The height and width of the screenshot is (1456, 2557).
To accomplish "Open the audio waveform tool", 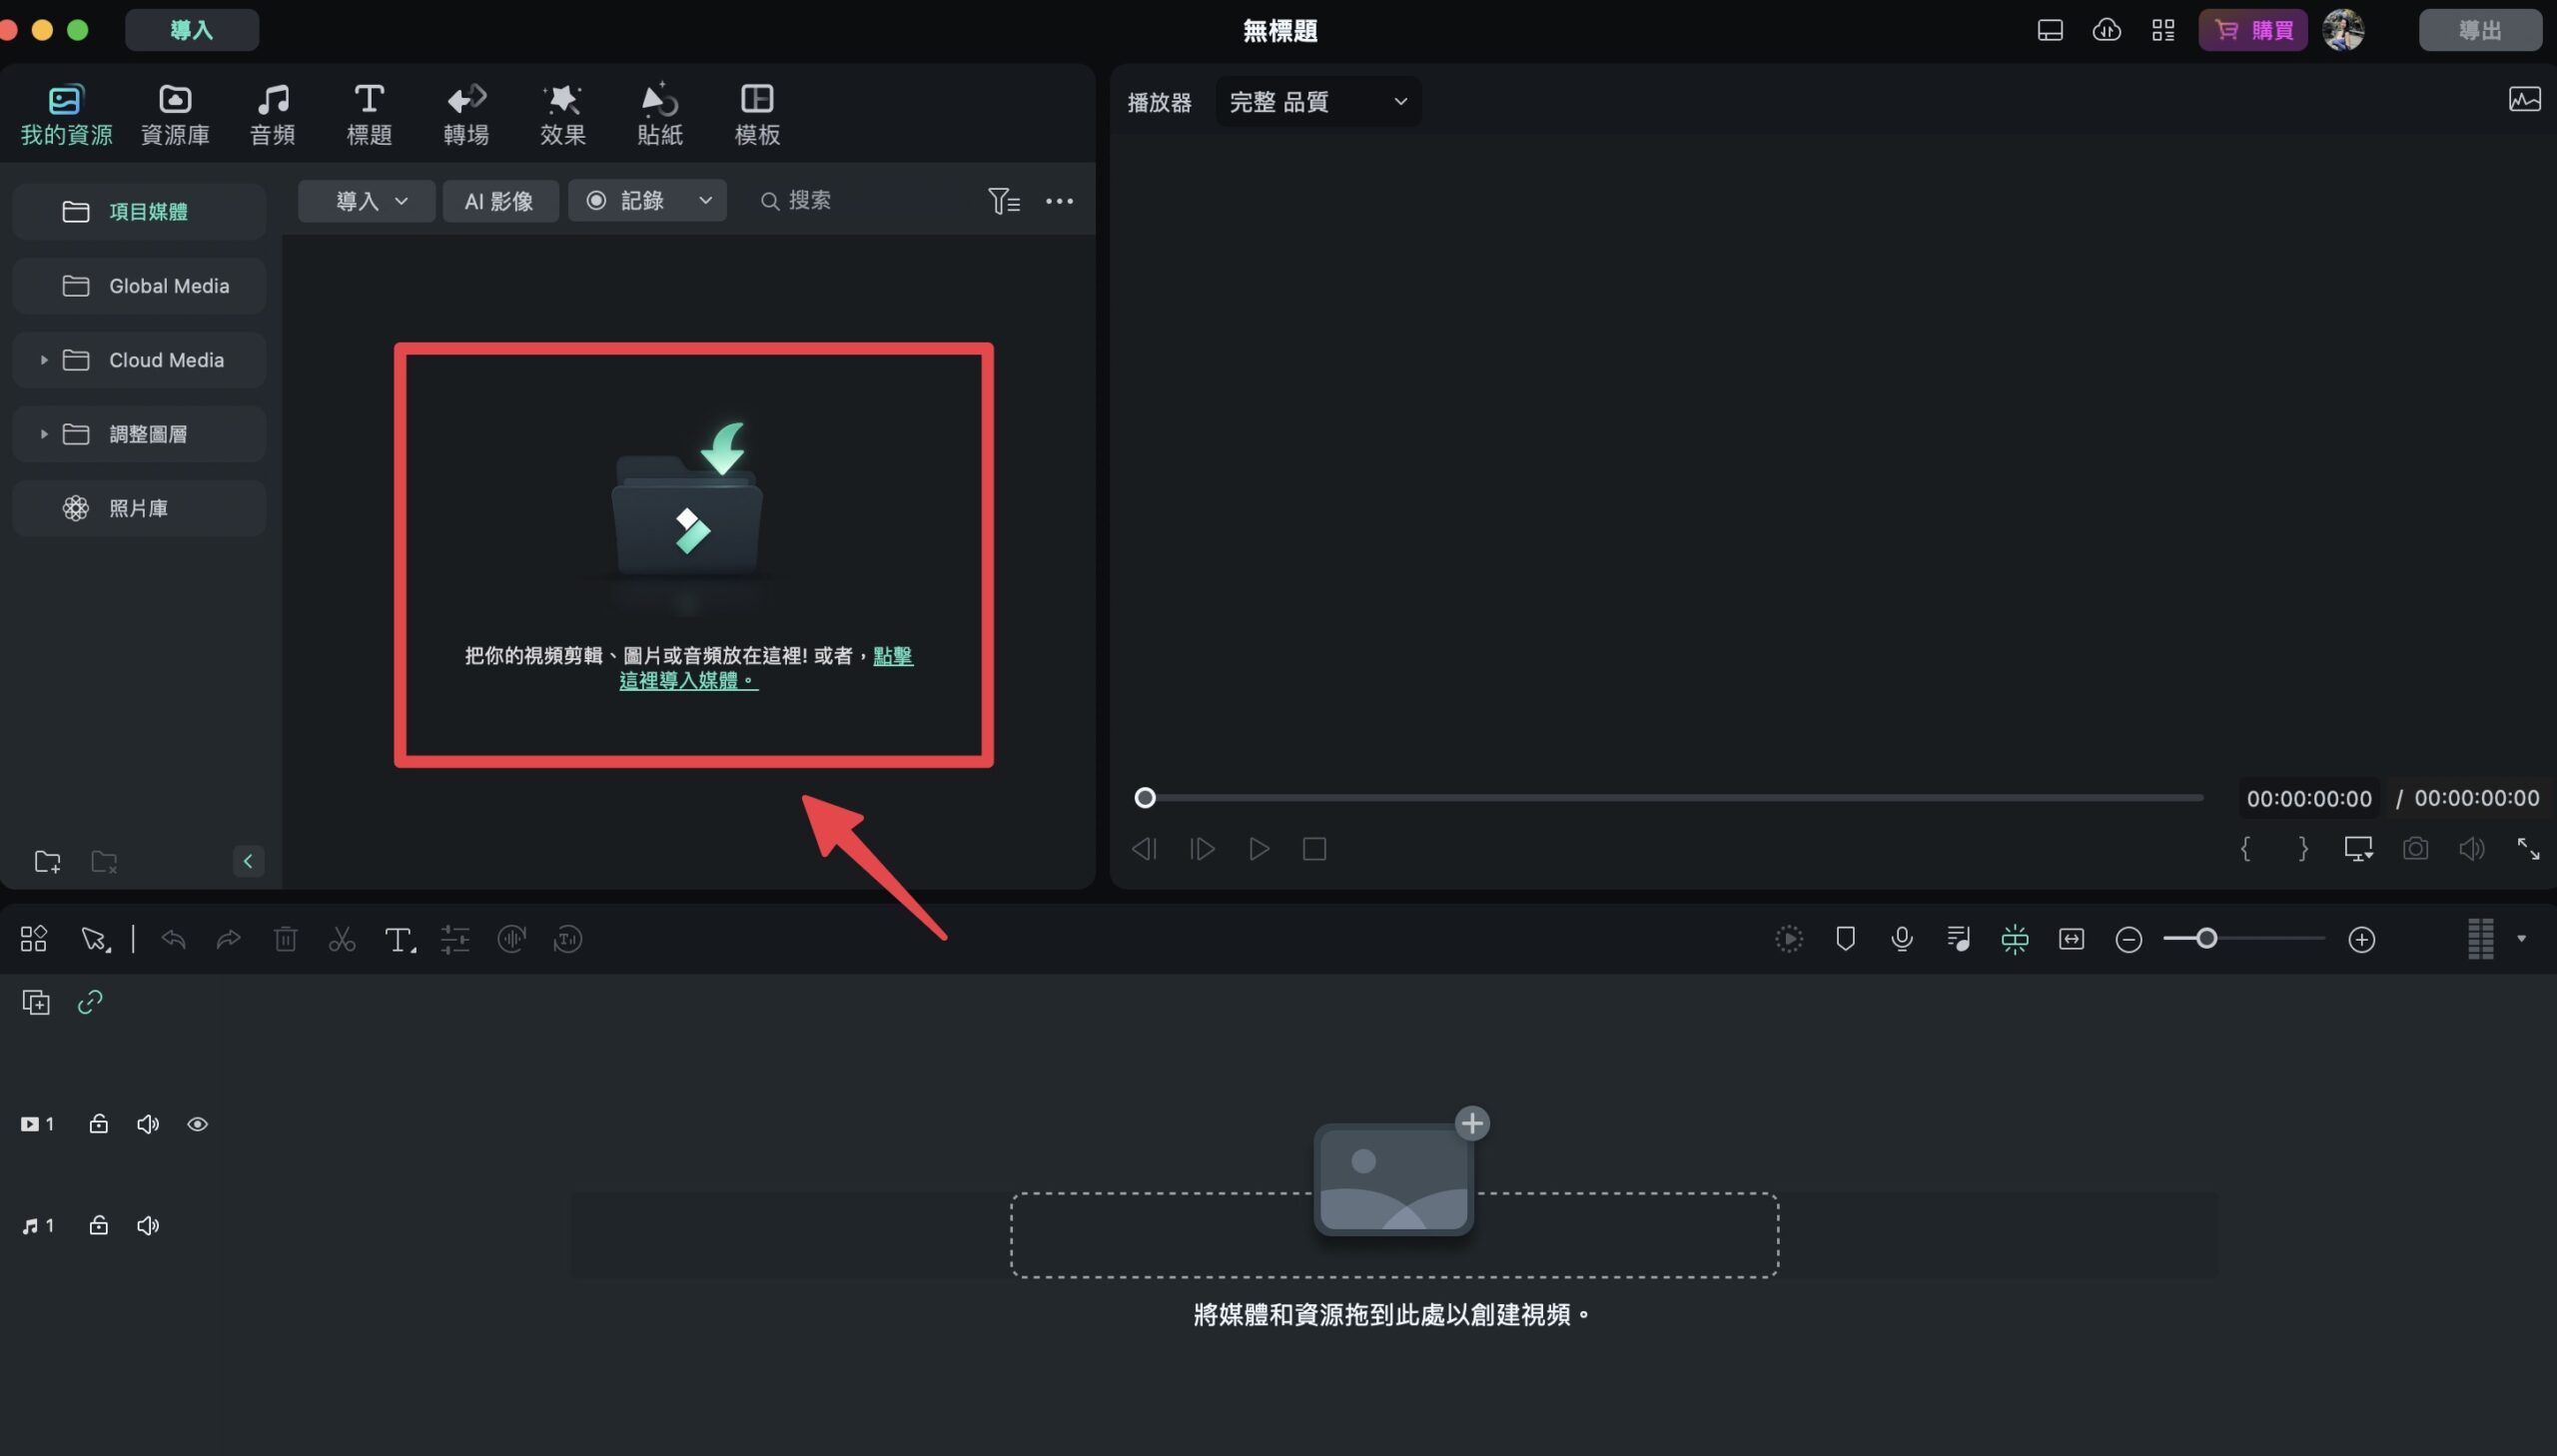I will point(511,938).
